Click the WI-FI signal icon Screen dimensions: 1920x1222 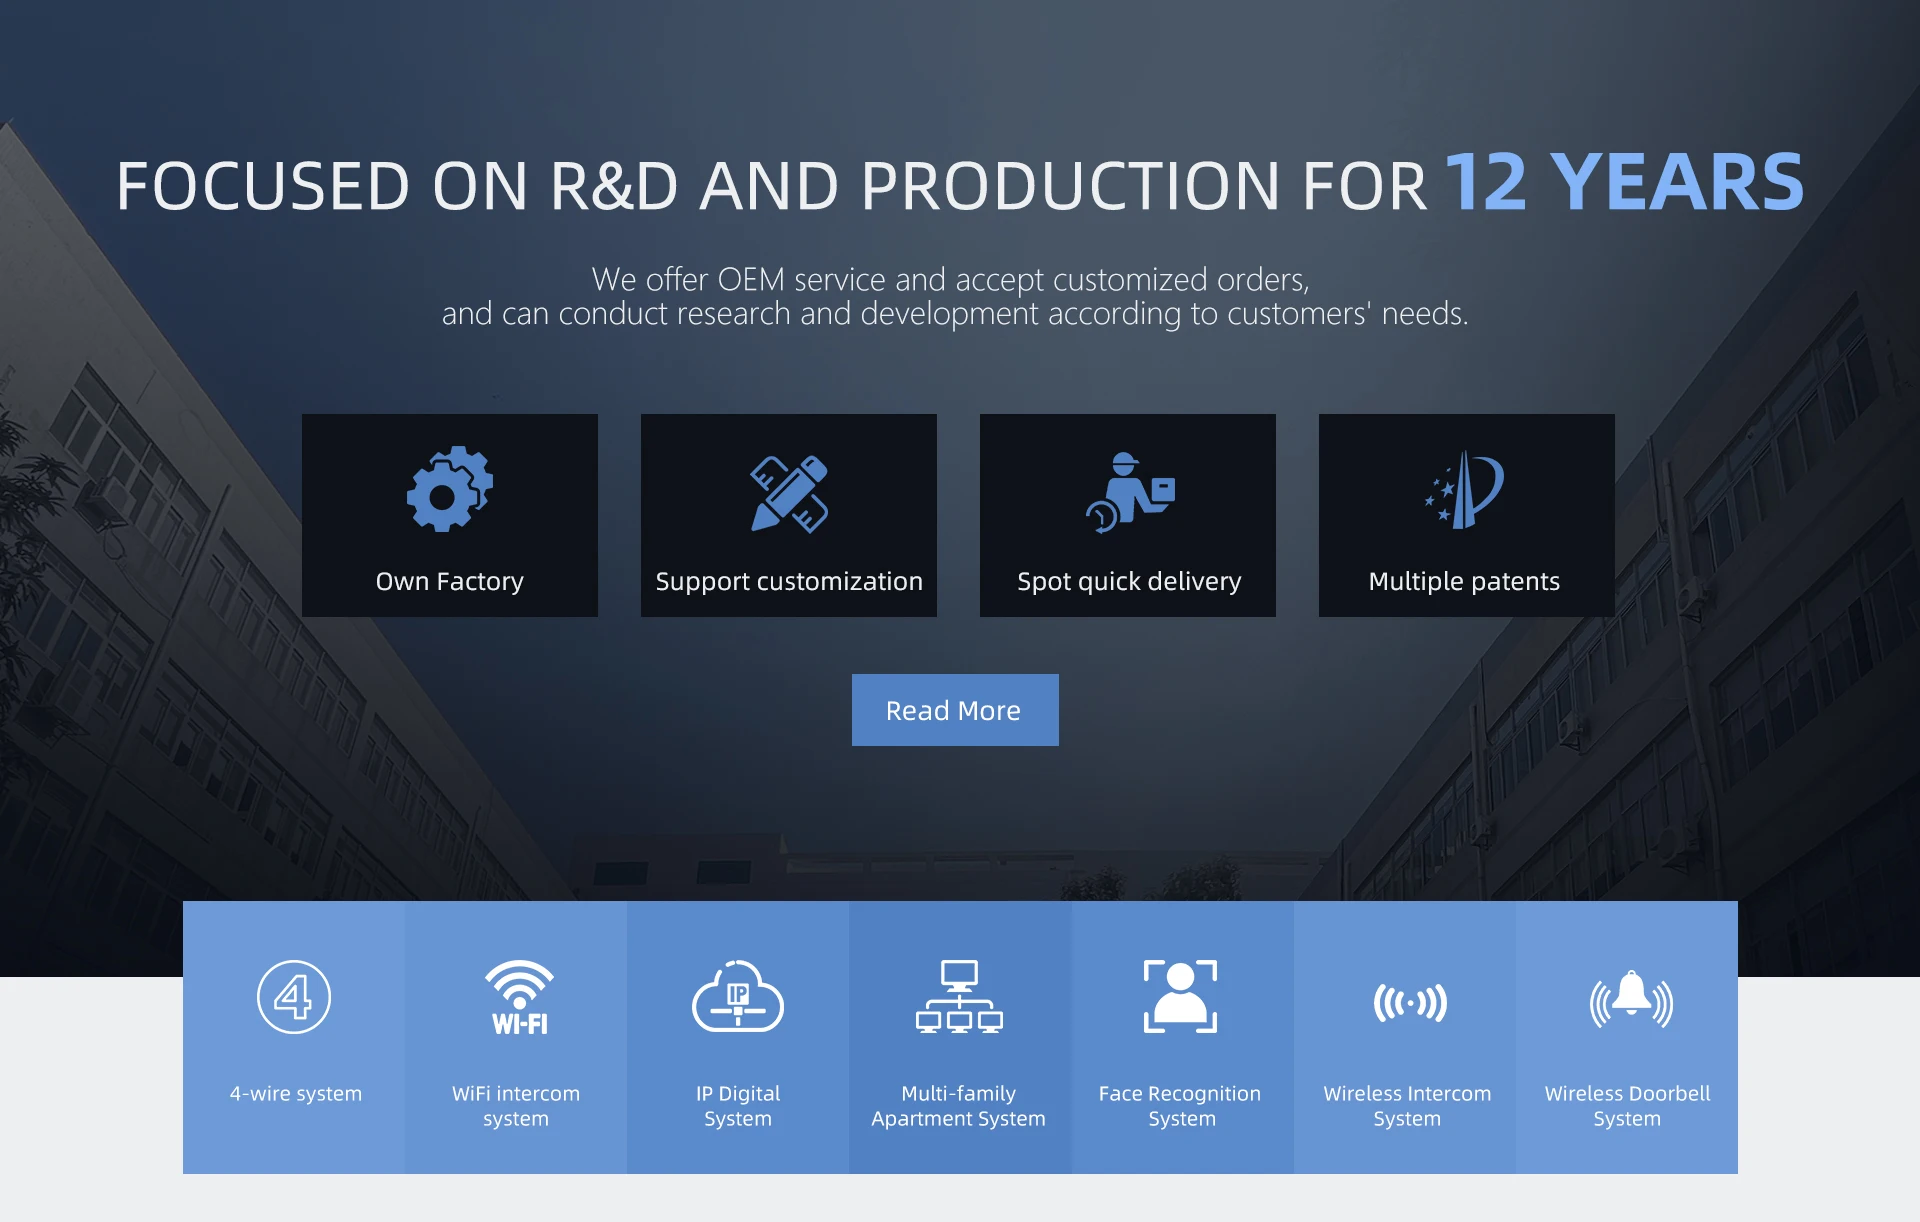tap(518, 997)
